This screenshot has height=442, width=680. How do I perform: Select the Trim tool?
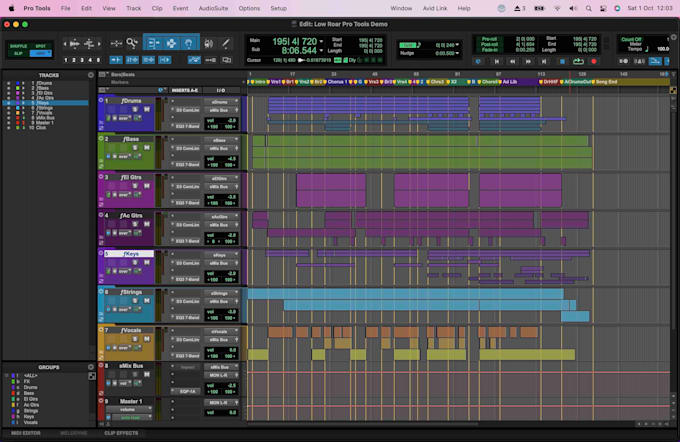[x=154, y=43]
